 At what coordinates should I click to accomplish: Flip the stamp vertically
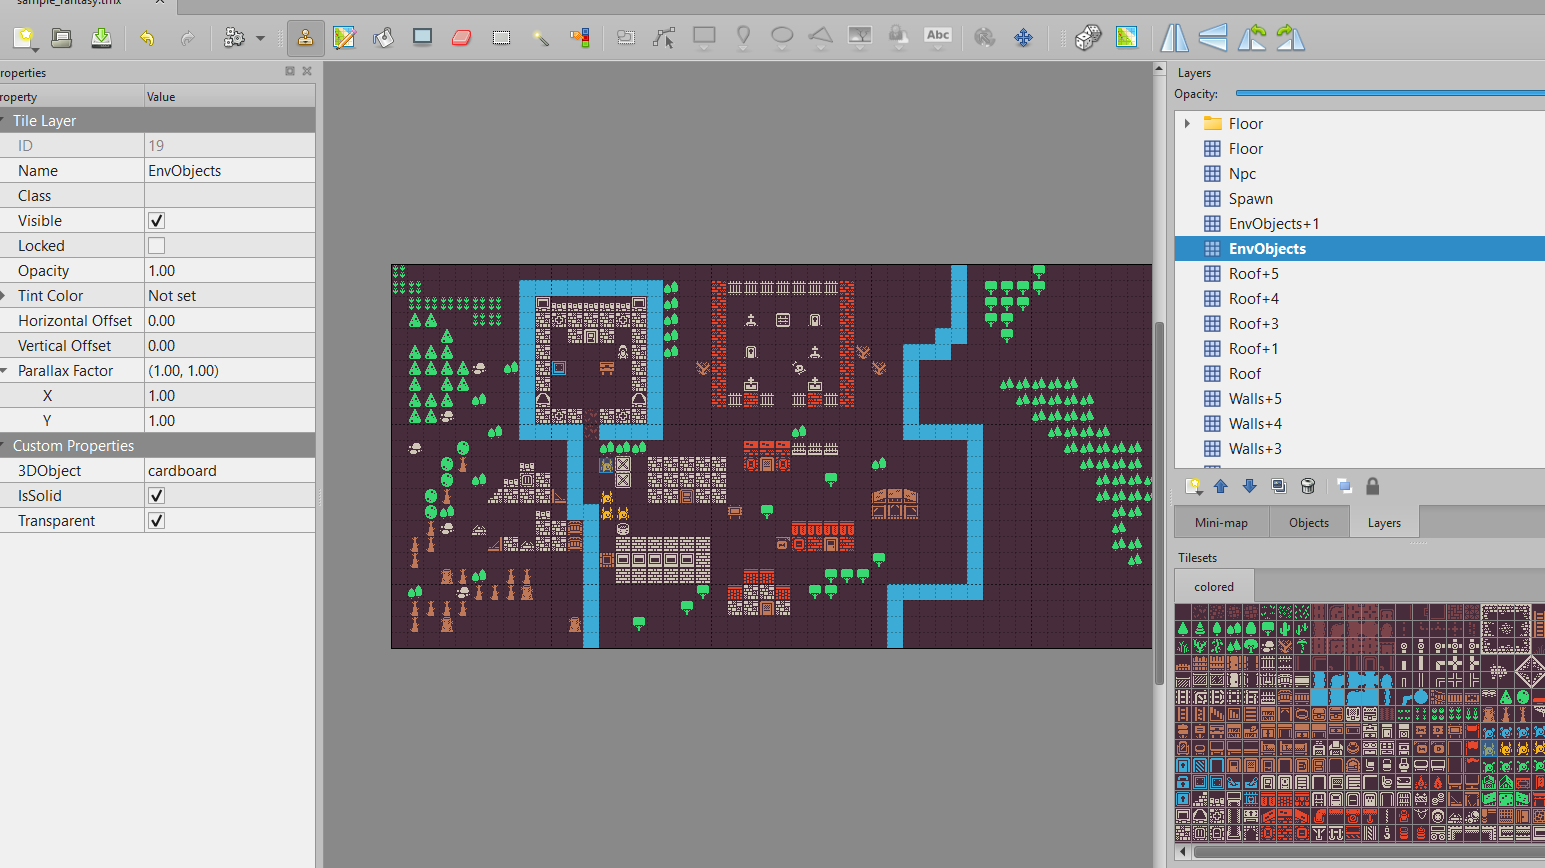pyautogui.click(x=1213, y=38)
